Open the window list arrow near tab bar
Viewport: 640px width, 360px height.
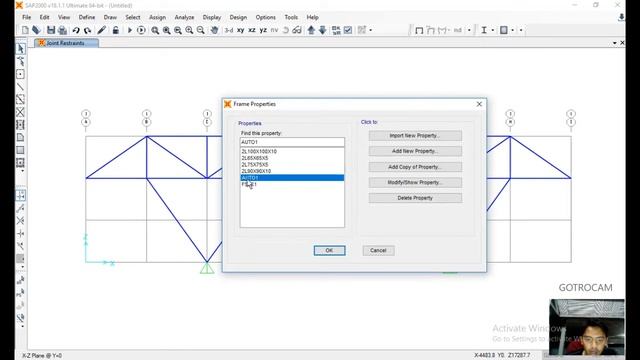[615, 43]
